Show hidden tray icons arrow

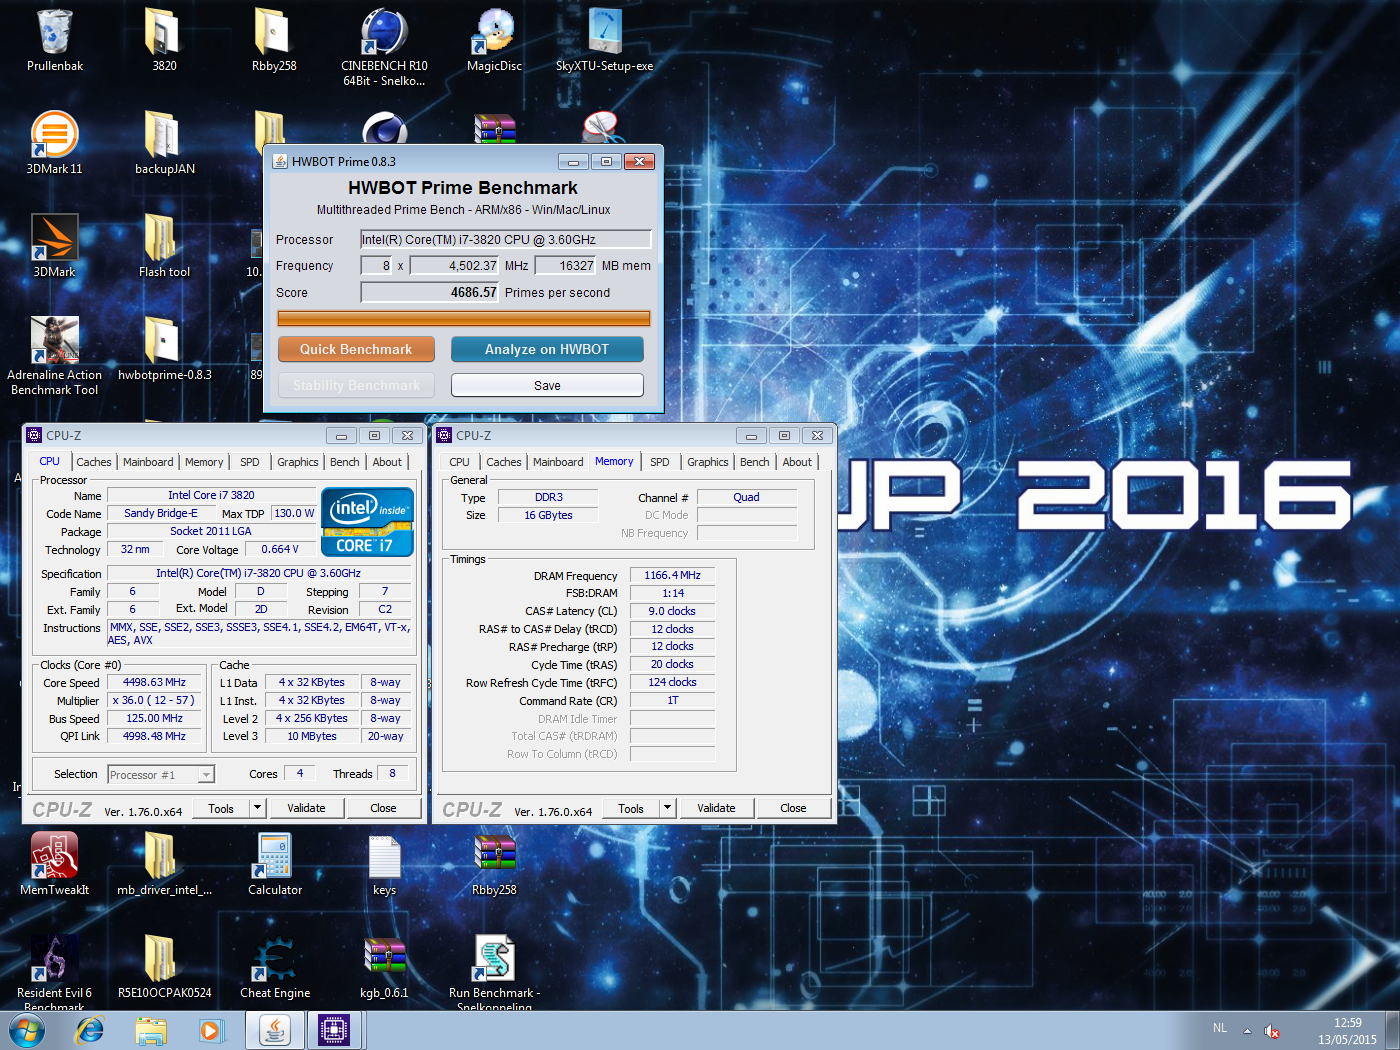1247,1030
